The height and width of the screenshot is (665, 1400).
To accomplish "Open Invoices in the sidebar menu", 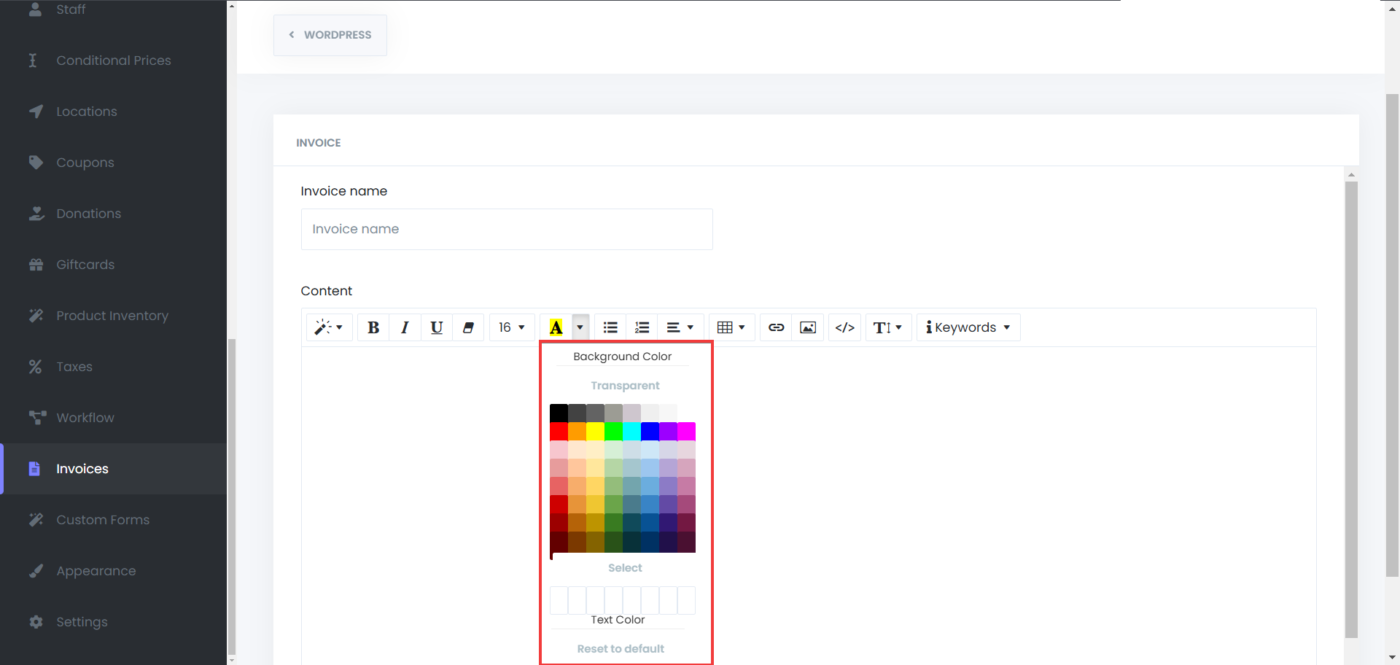I will pos(82,469).
